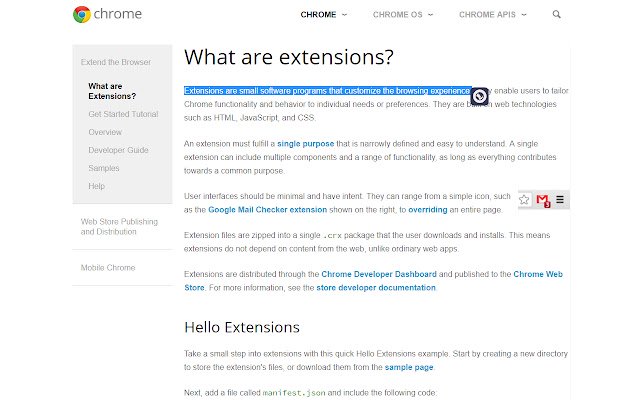Open the Help sidebar item
The width and height of the screenshot is (640, 400).
[x=97, y=186]
